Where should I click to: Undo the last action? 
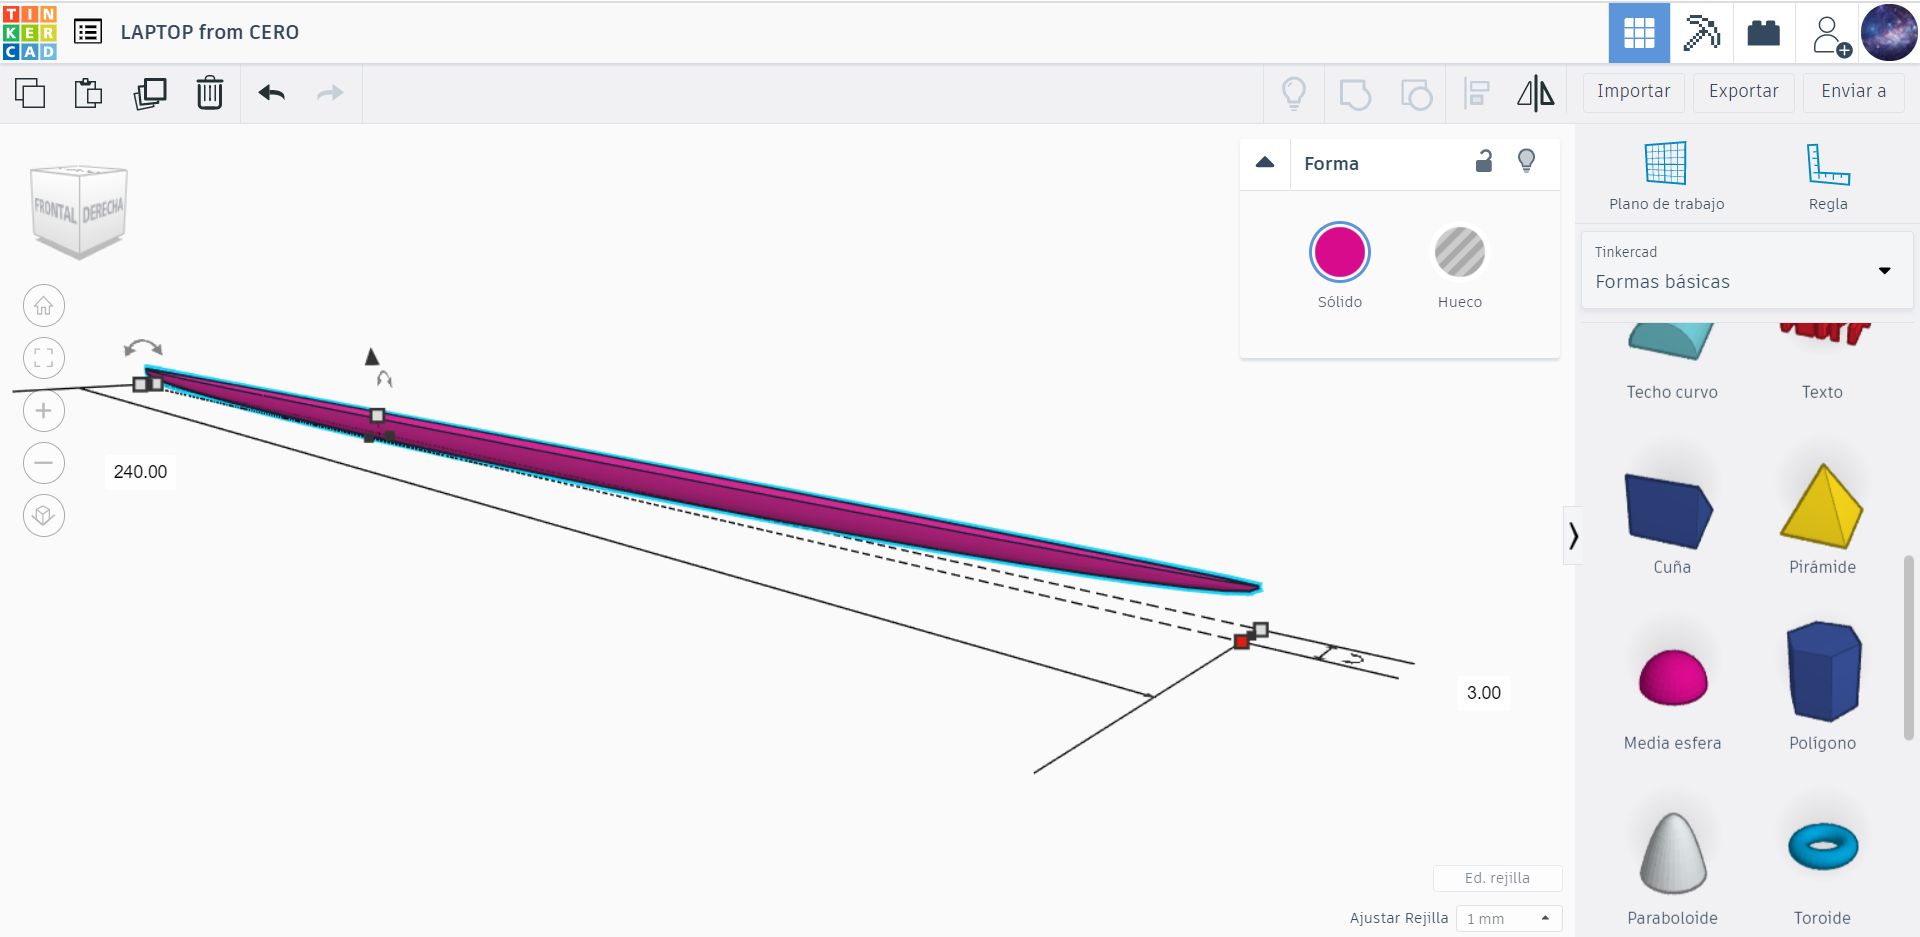(x=272, y=93)
